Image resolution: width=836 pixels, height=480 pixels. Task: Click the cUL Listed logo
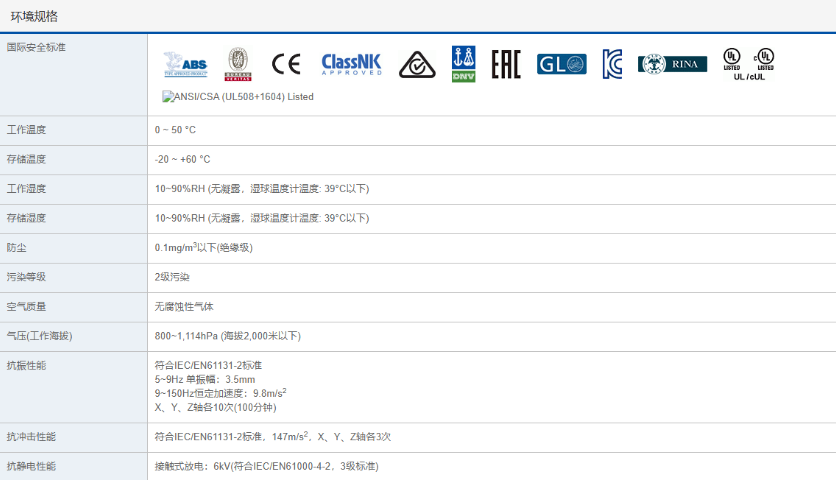pyautogui.click(x=764, y=59)
